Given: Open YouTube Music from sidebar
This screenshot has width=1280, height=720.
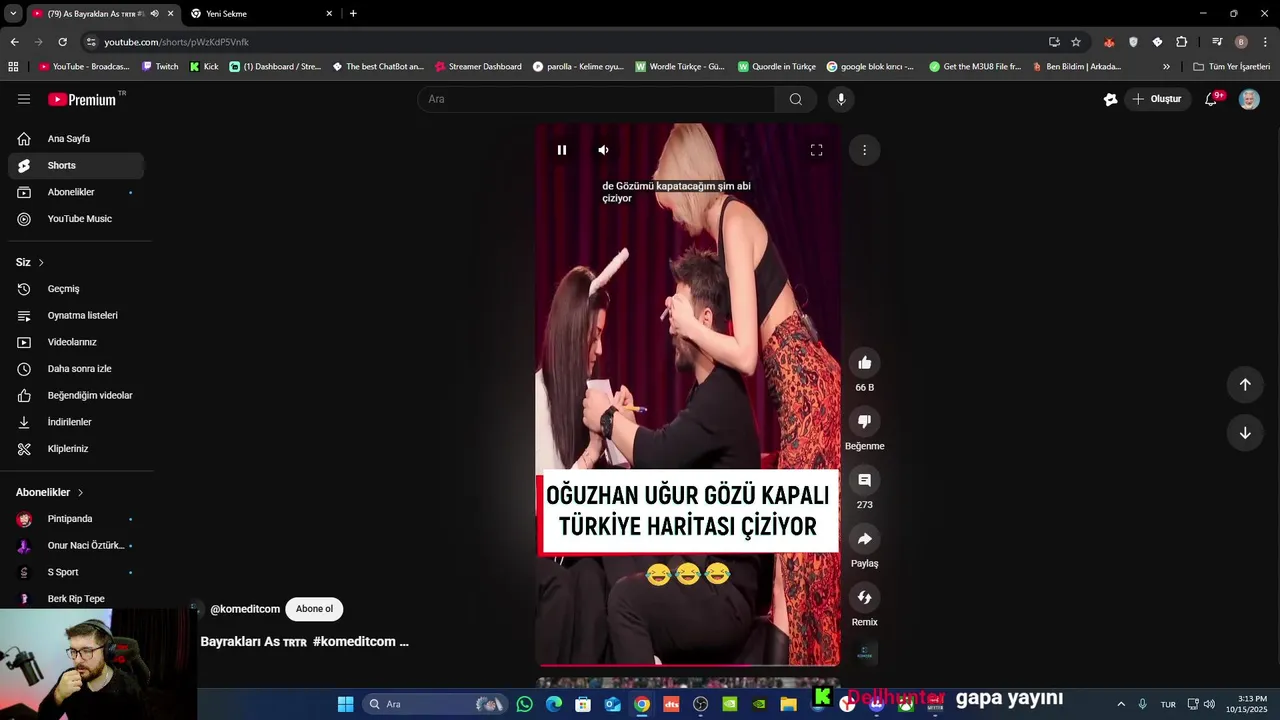Looking at the screenshot, I should [x=76, y=219].
